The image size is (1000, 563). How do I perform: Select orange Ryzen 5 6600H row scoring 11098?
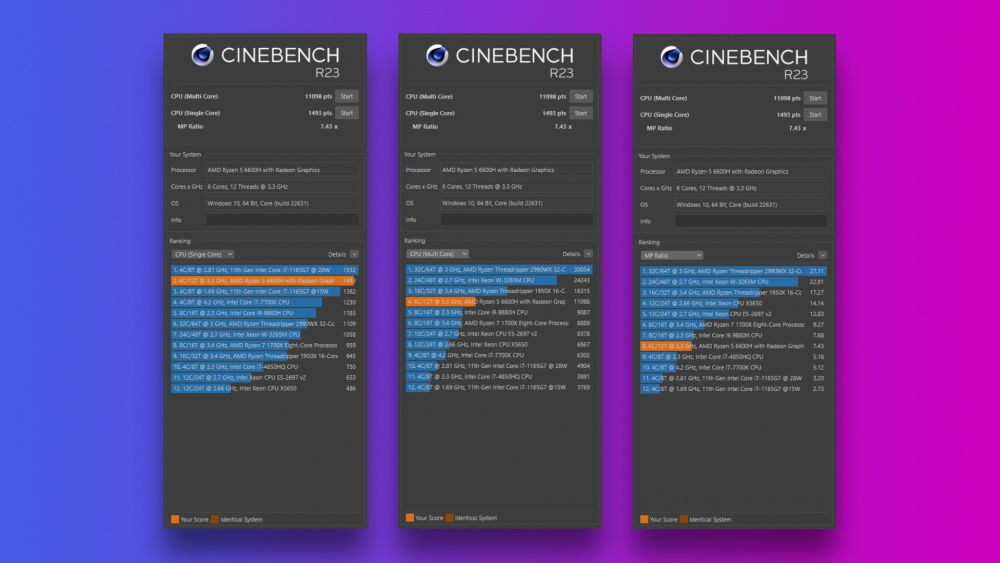pos(499,302)
